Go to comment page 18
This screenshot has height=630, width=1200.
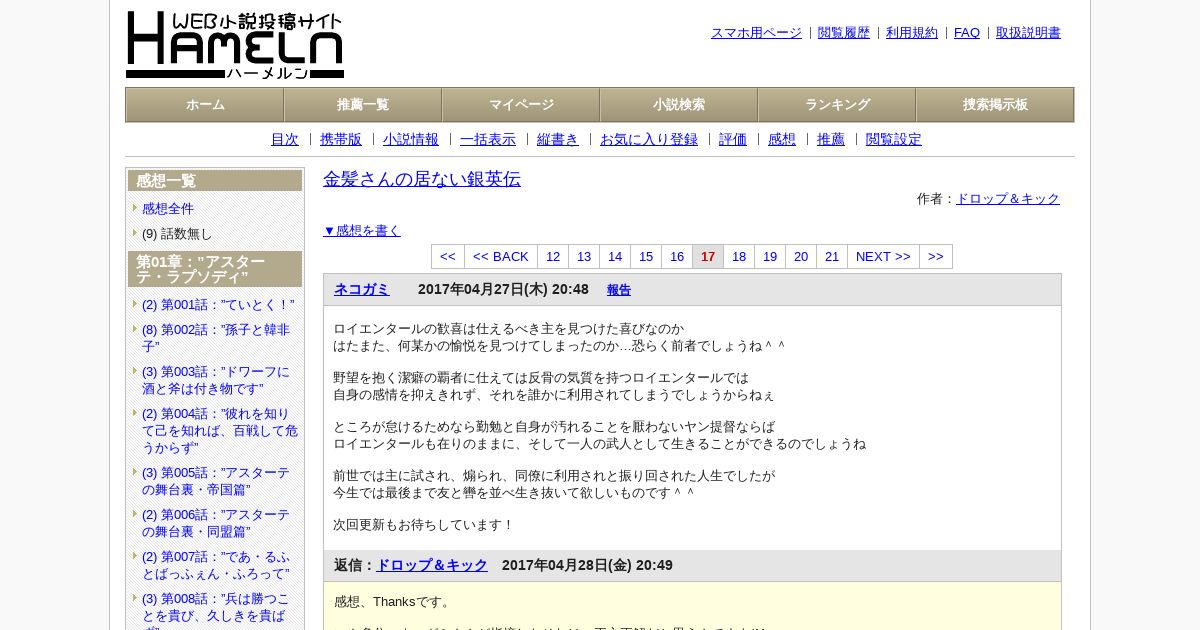click(x=739, y=257)
